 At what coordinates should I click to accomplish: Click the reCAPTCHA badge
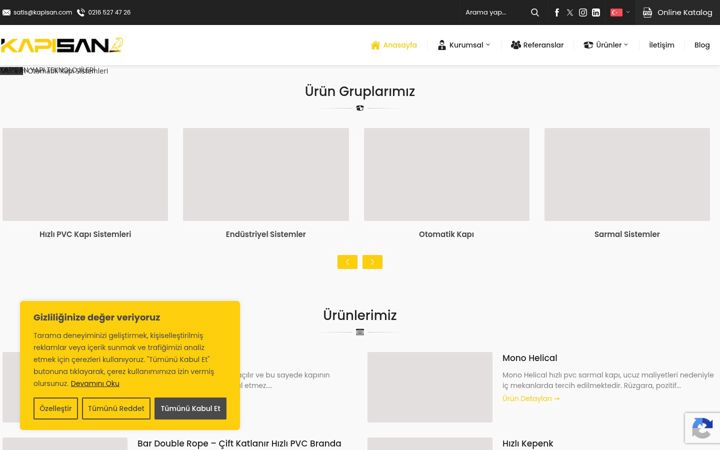click(x=702, y=428)
